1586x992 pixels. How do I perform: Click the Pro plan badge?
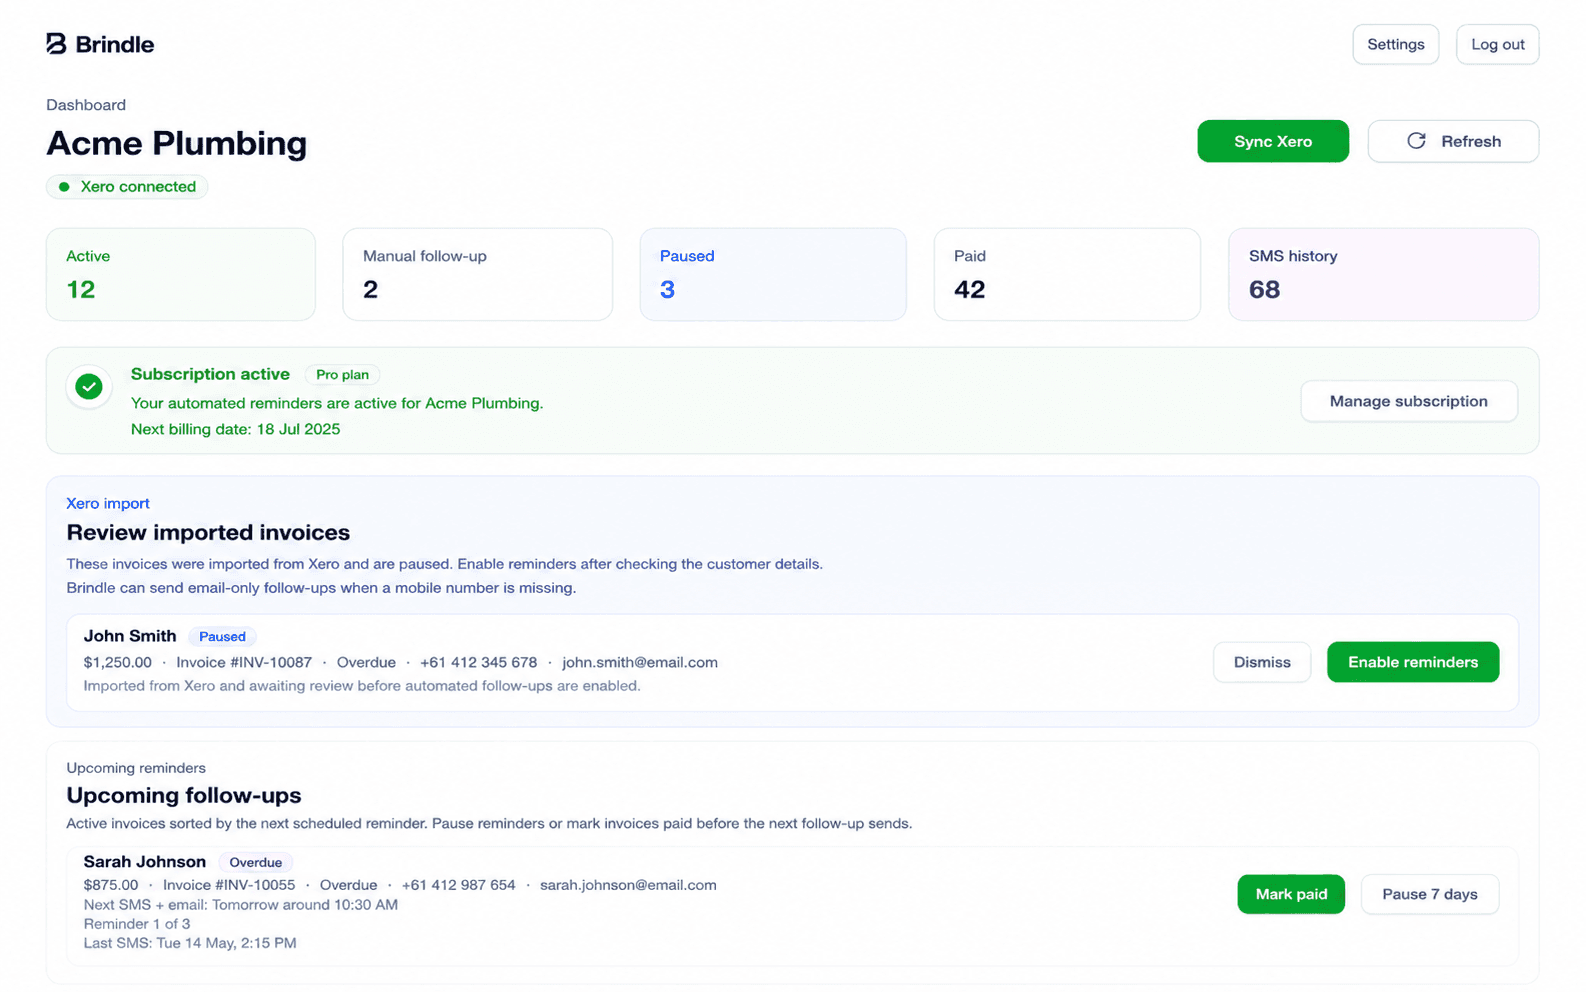(x=342, y=375)
